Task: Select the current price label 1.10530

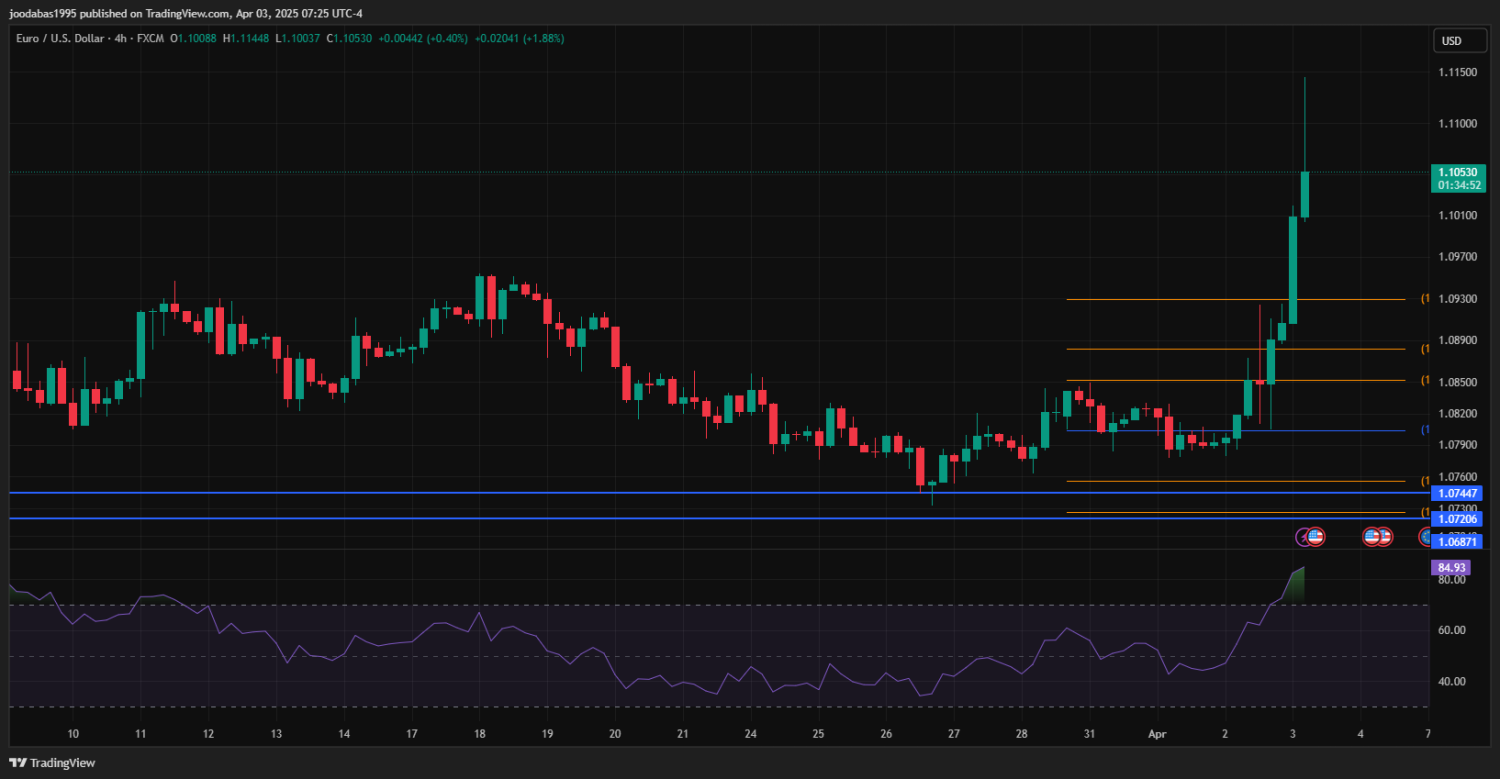Action: [1458, 172]
